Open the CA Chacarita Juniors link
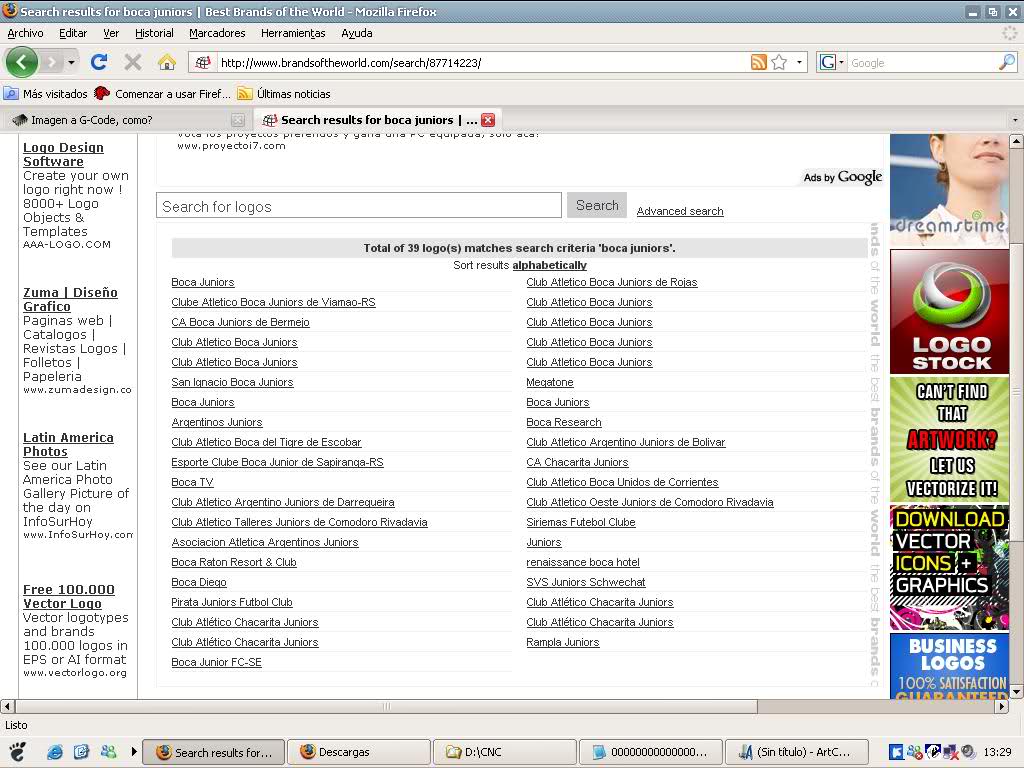 click(x=577, y=462)
